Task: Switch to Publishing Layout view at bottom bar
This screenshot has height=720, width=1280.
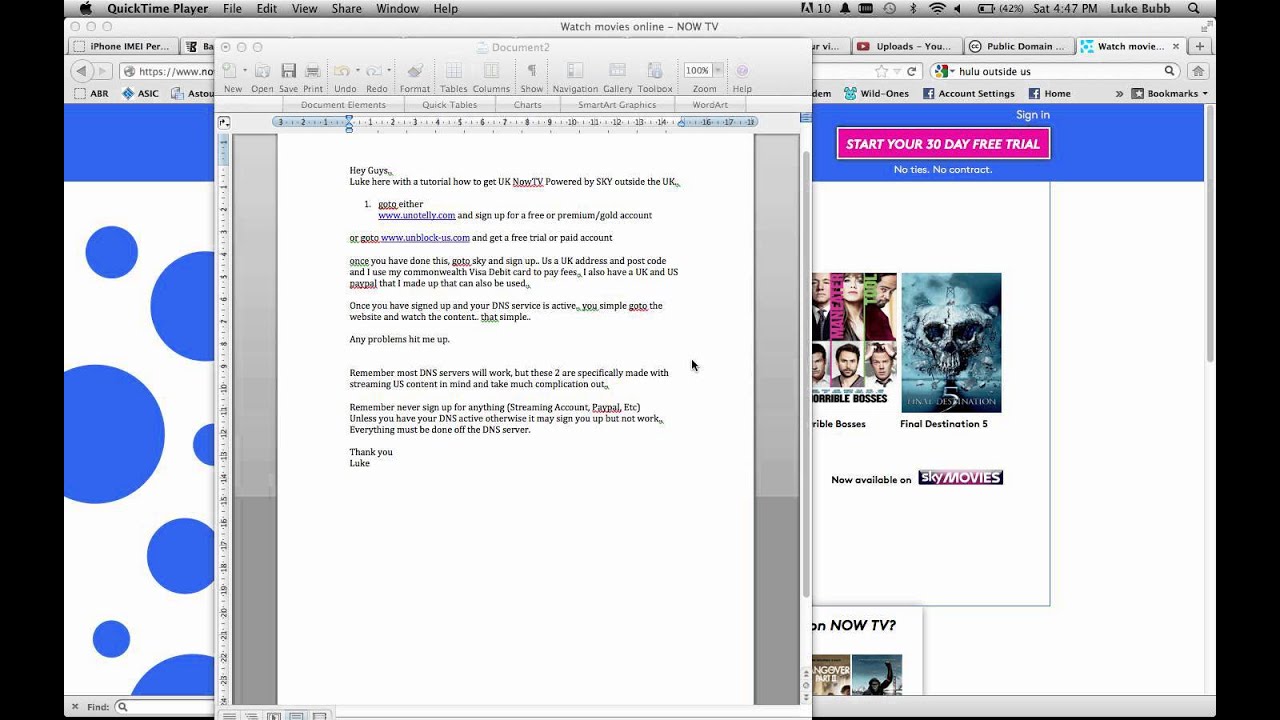Action: 274,716
